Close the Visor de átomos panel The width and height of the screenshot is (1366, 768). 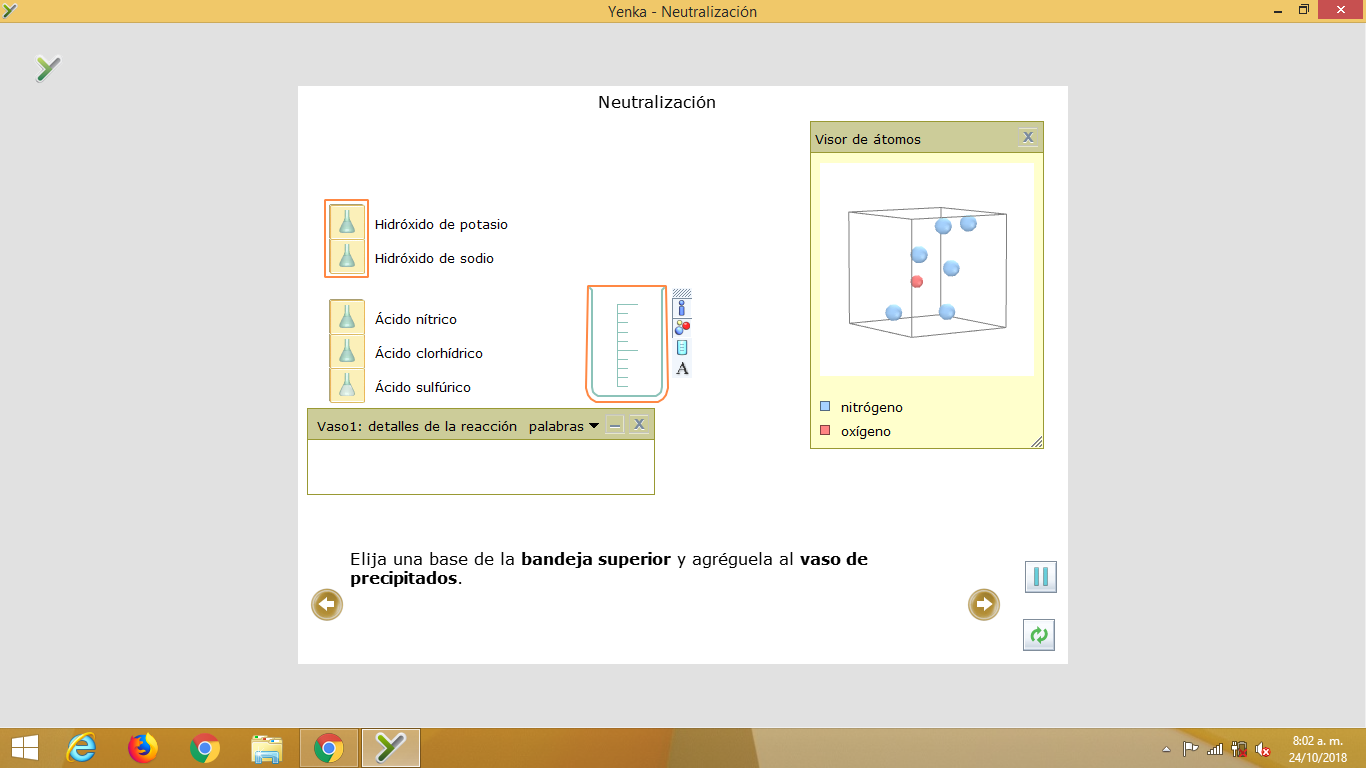click(1028, 137)
